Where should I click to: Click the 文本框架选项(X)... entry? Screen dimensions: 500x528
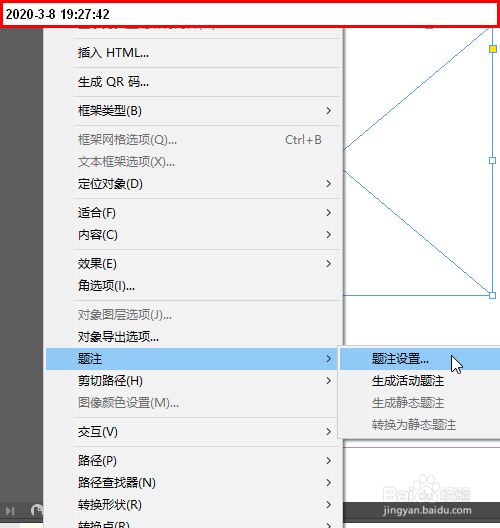pyautogui.click(x=193, y=162)
